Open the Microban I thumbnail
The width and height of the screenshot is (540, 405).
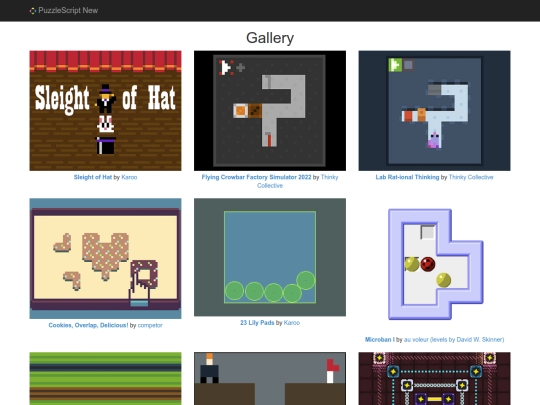tap(435, 264)
